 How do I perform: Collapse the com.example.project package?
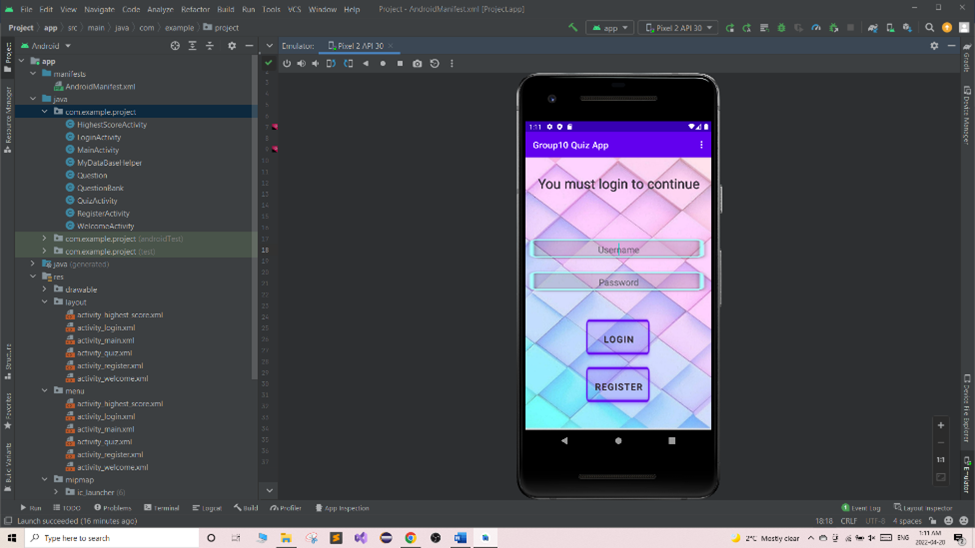click(44, 111)
